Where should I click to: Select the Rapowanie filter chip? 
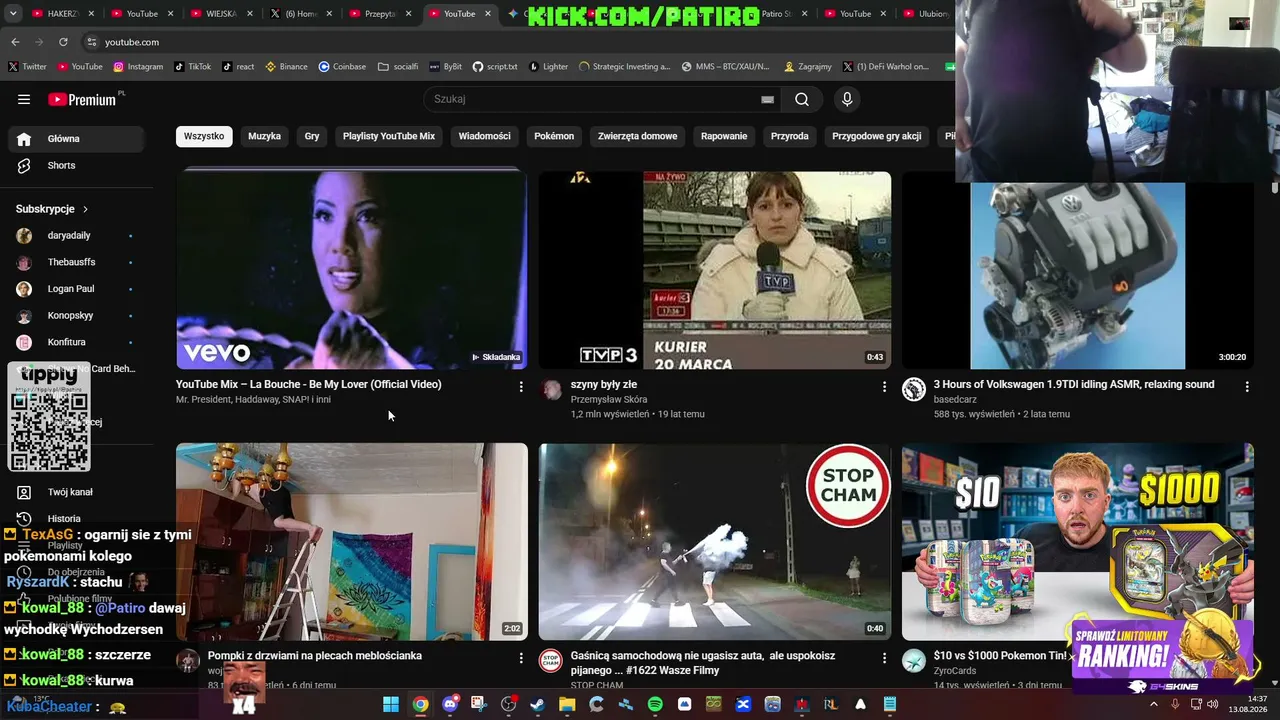[x=724, y=136]
